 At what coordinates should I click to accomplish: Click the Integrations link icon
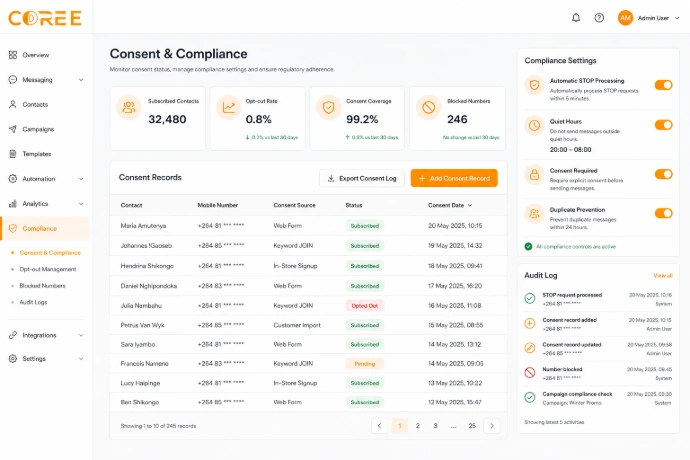click(13, 335)
